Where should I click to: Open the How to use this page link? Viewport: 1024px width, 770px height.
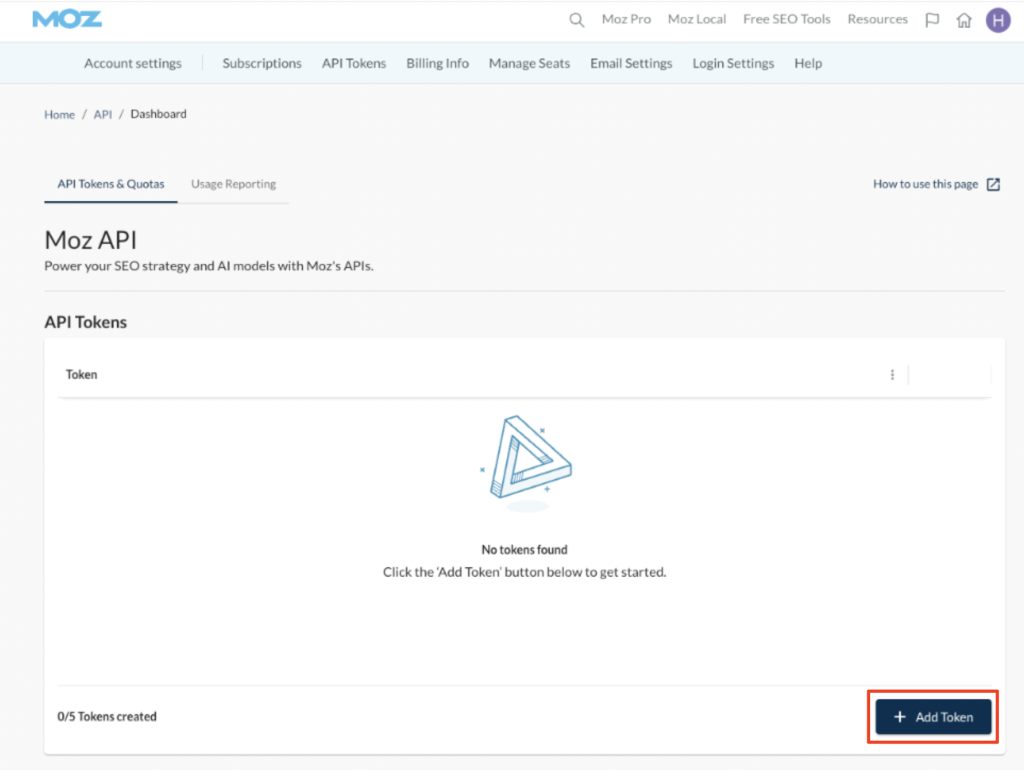pos(925,184)
